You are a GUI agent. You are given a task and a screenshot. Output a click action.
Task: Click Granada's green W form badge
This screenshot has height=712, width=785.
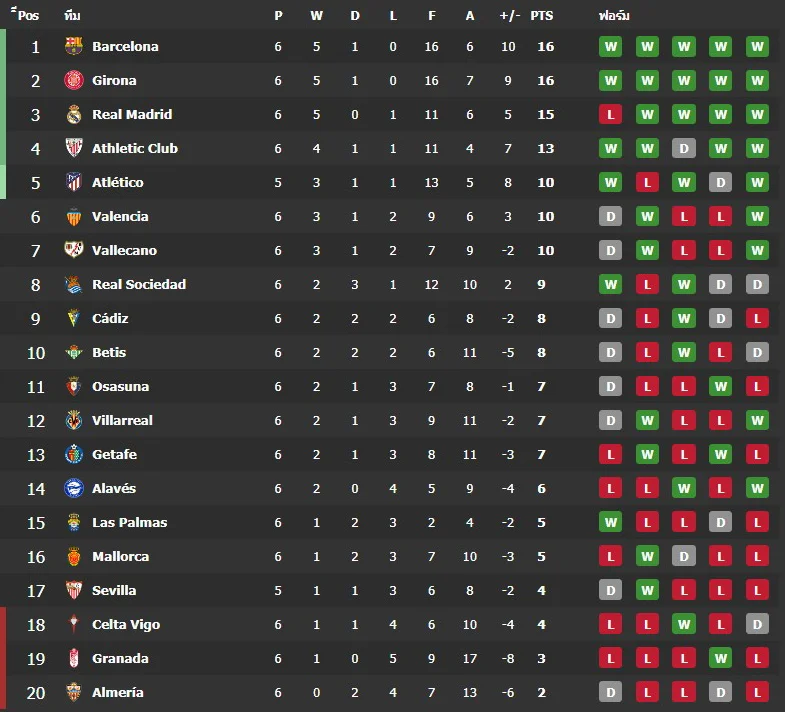coord(720,658)
